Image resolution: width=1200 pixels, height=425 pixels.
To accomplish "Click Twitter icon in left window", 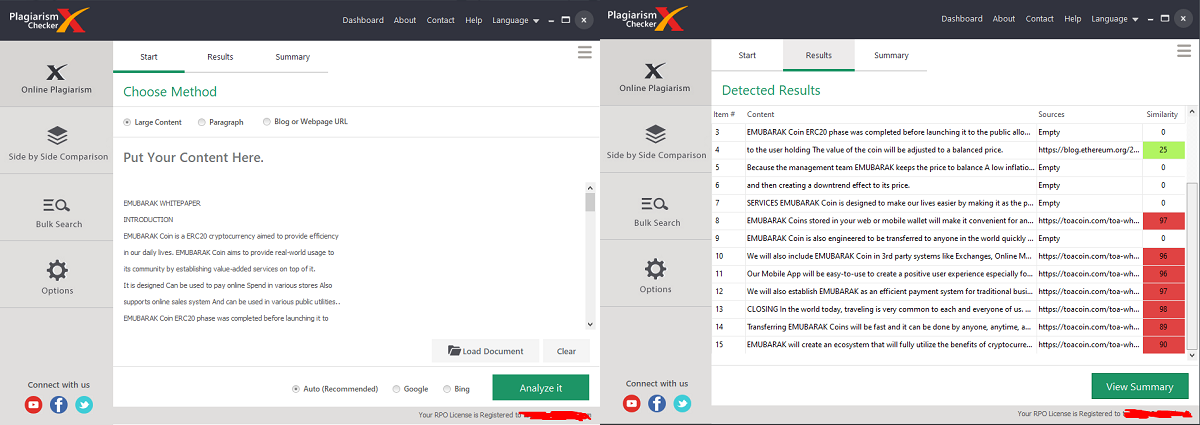I will pyautogui.click(x=84, y=405).
